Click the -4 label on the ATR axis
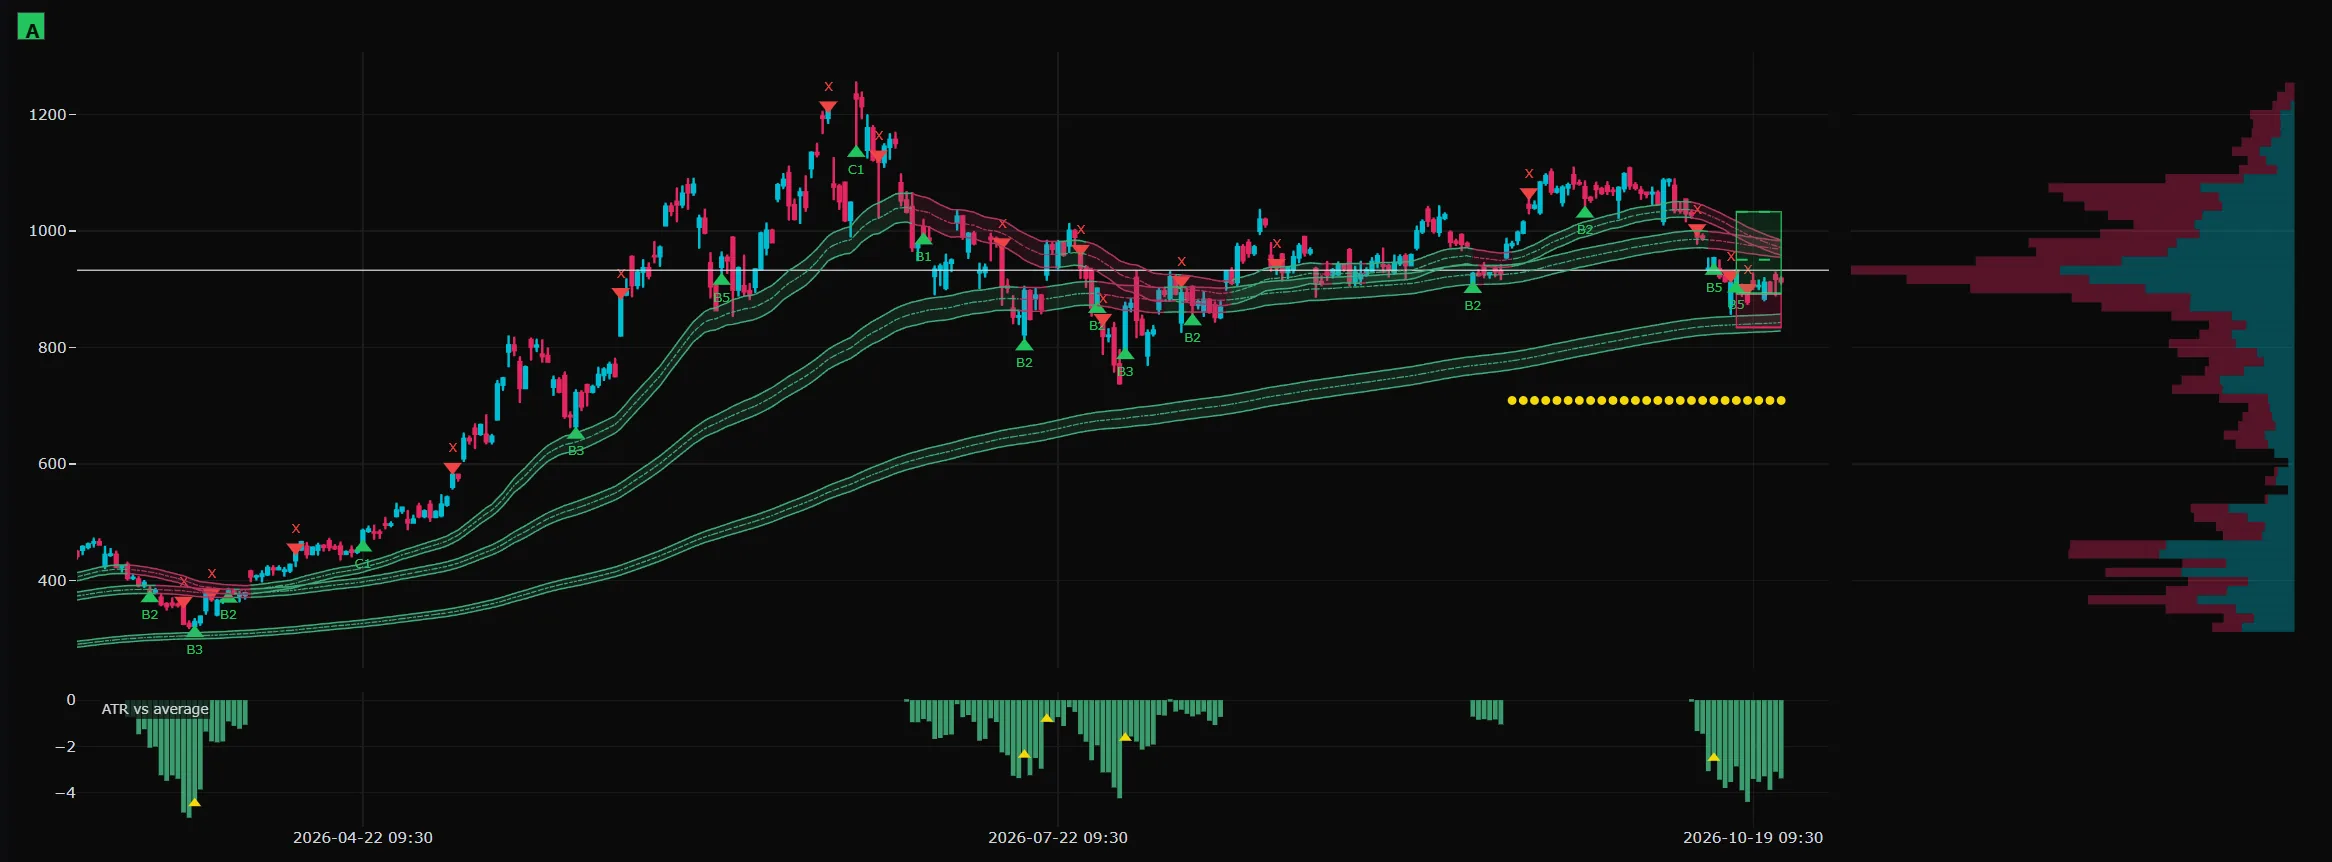Viewport: 2332px width, 862px height. click(x=65, y=793)
